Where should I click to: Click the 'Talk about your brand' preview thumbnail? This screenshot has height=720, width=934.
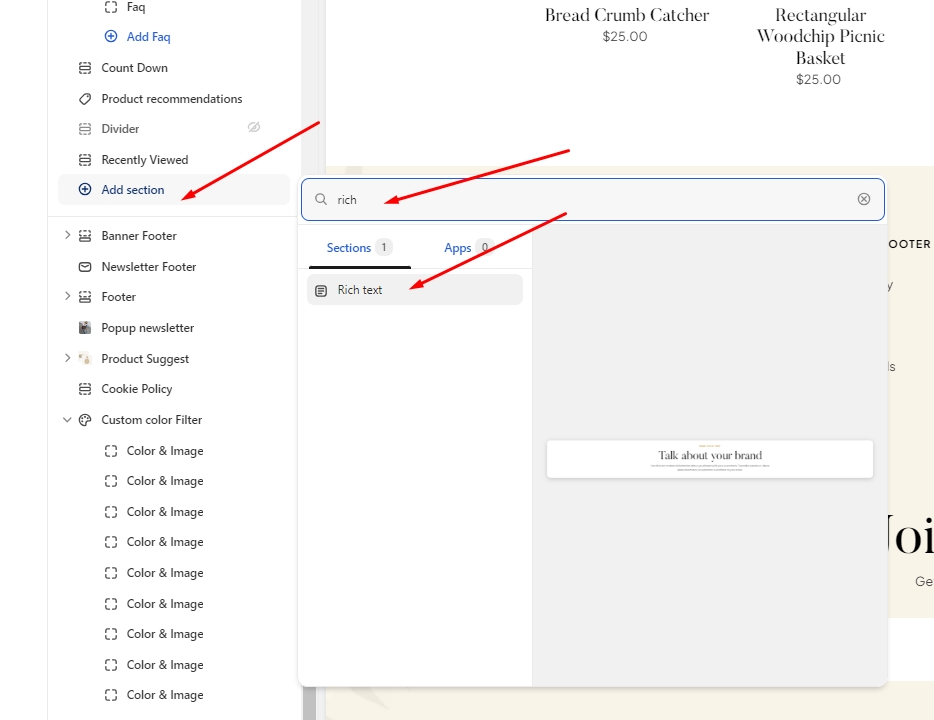click(709, 459)
